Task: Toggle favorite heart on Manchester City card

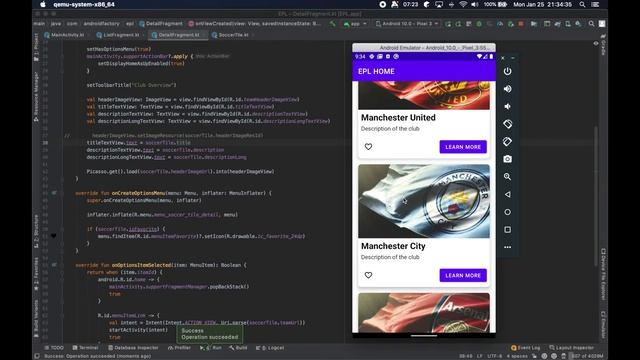Action: pyautogui.click(x=368, y=275)
